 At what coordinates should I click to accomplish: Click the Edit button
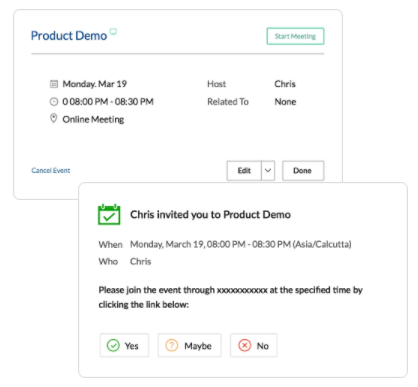pos(244,171)
